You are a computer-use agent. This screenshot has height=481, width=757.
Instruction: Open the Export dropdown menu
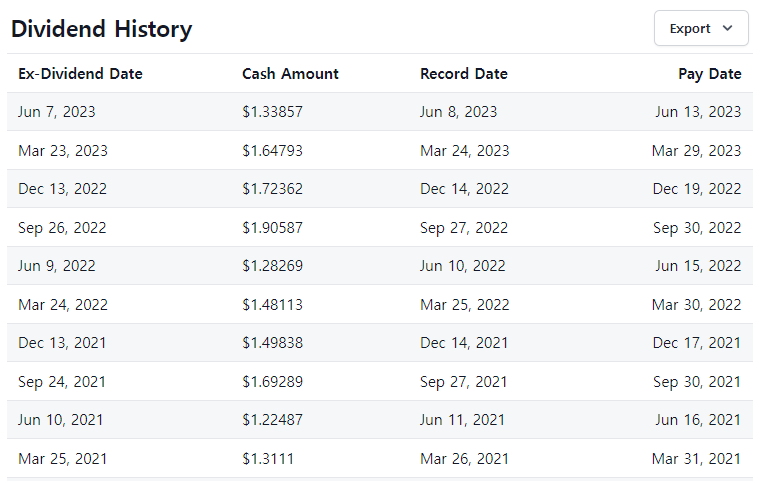700,29
